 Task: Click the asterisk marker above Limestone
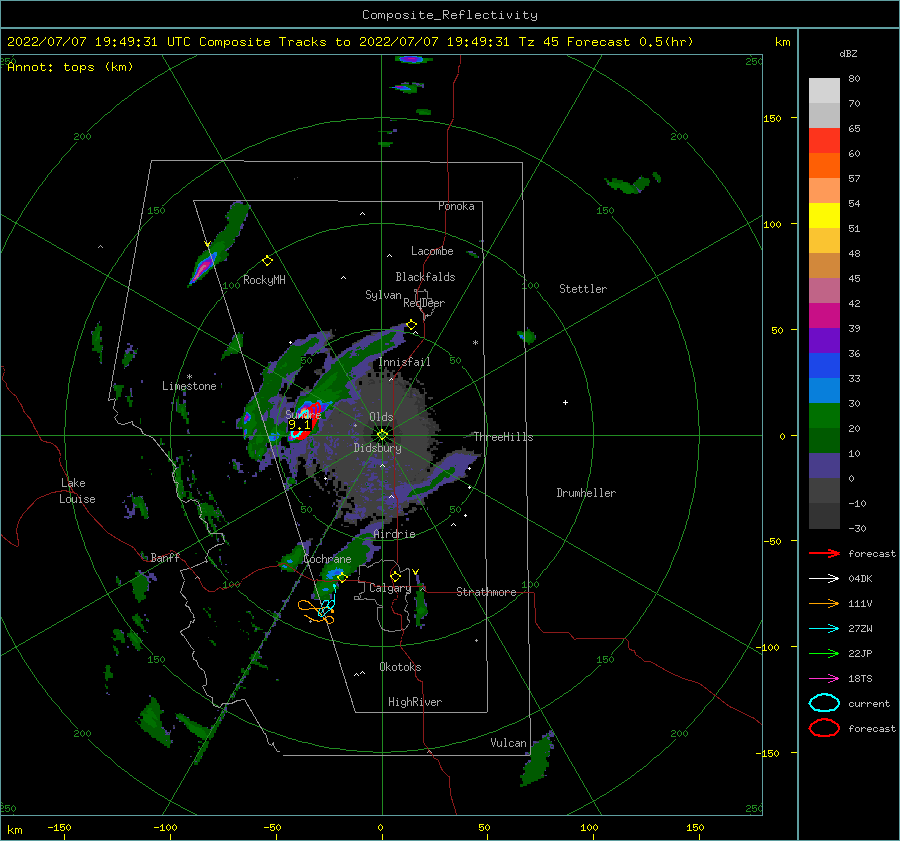point(189,377)
